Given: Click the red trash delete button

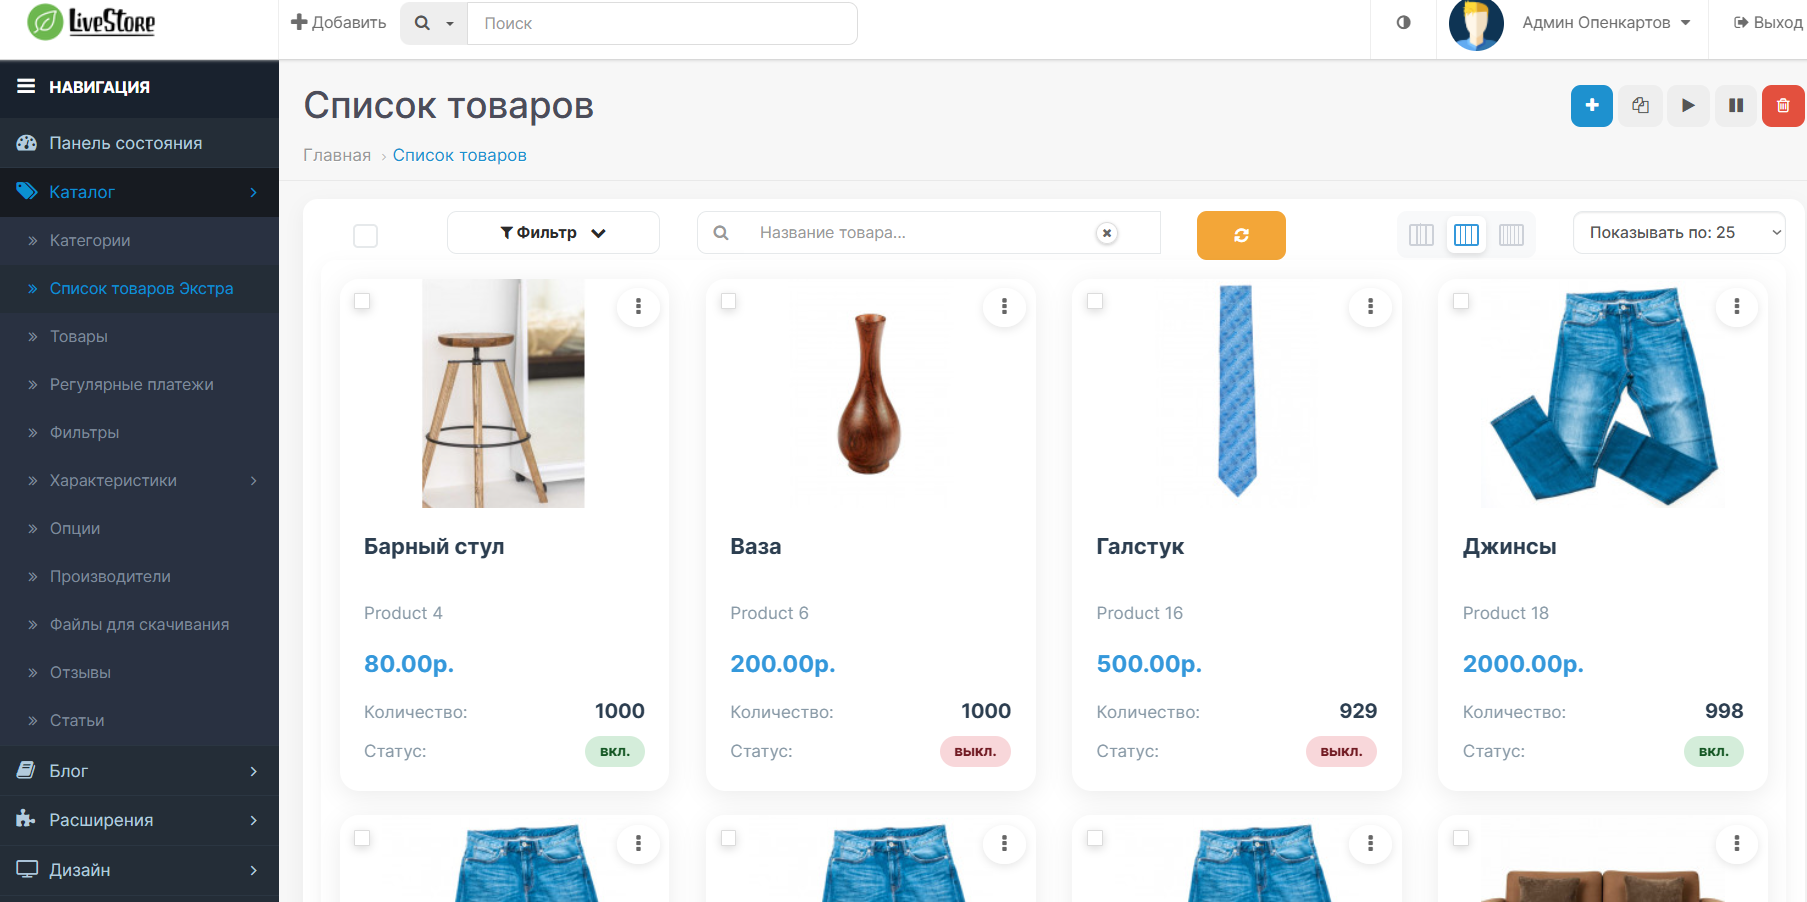Looking at the screenshot, I should [1783, 106].
